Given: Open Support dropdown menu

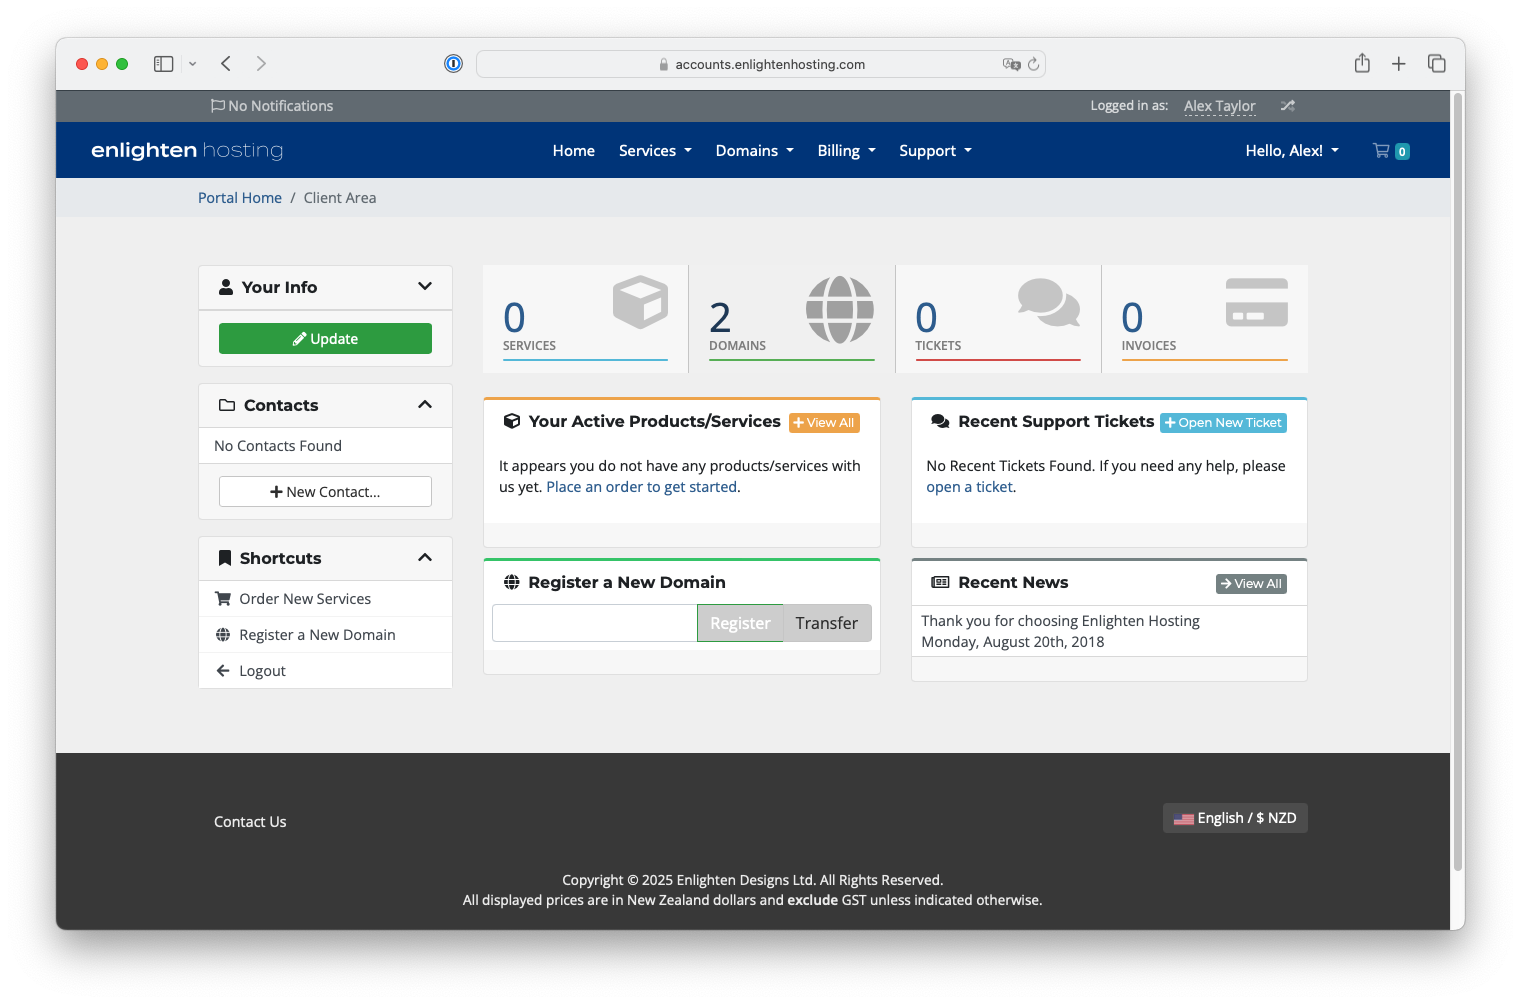Looking at the screenshot, I should click(935, 151).
